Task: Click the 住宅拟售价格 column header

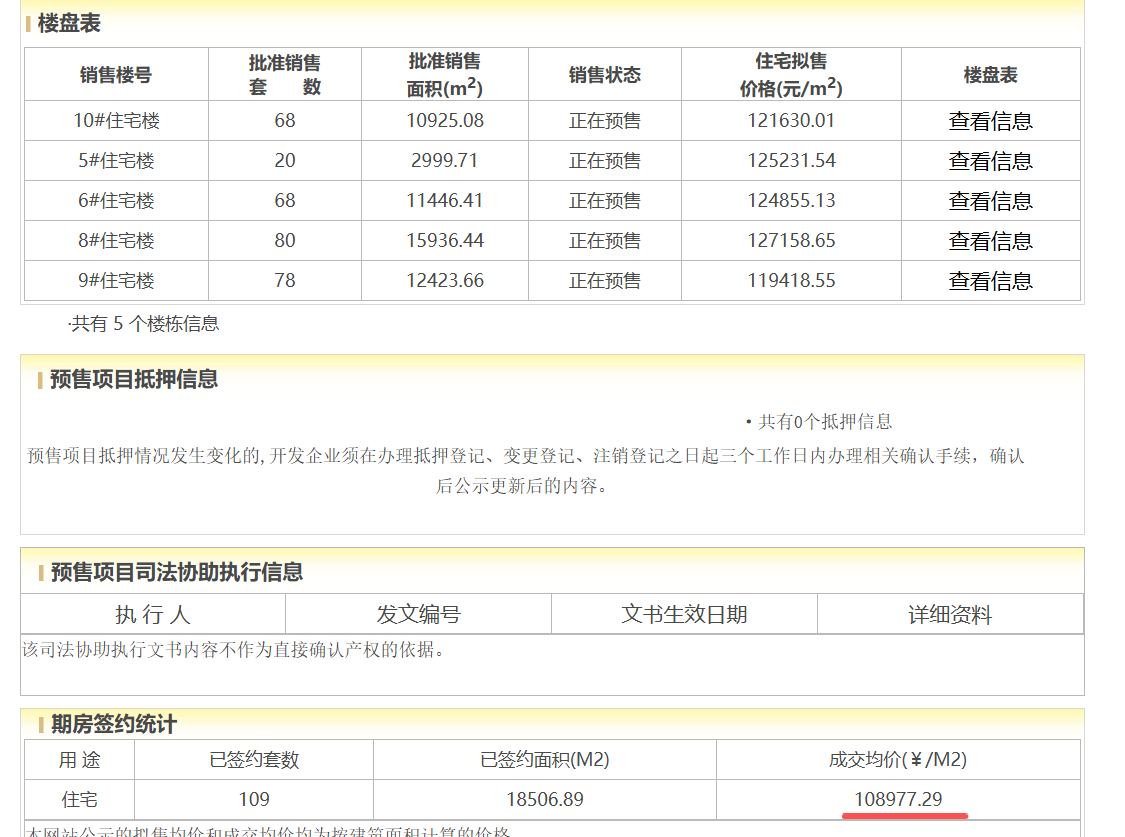Action: pos(791,75)
